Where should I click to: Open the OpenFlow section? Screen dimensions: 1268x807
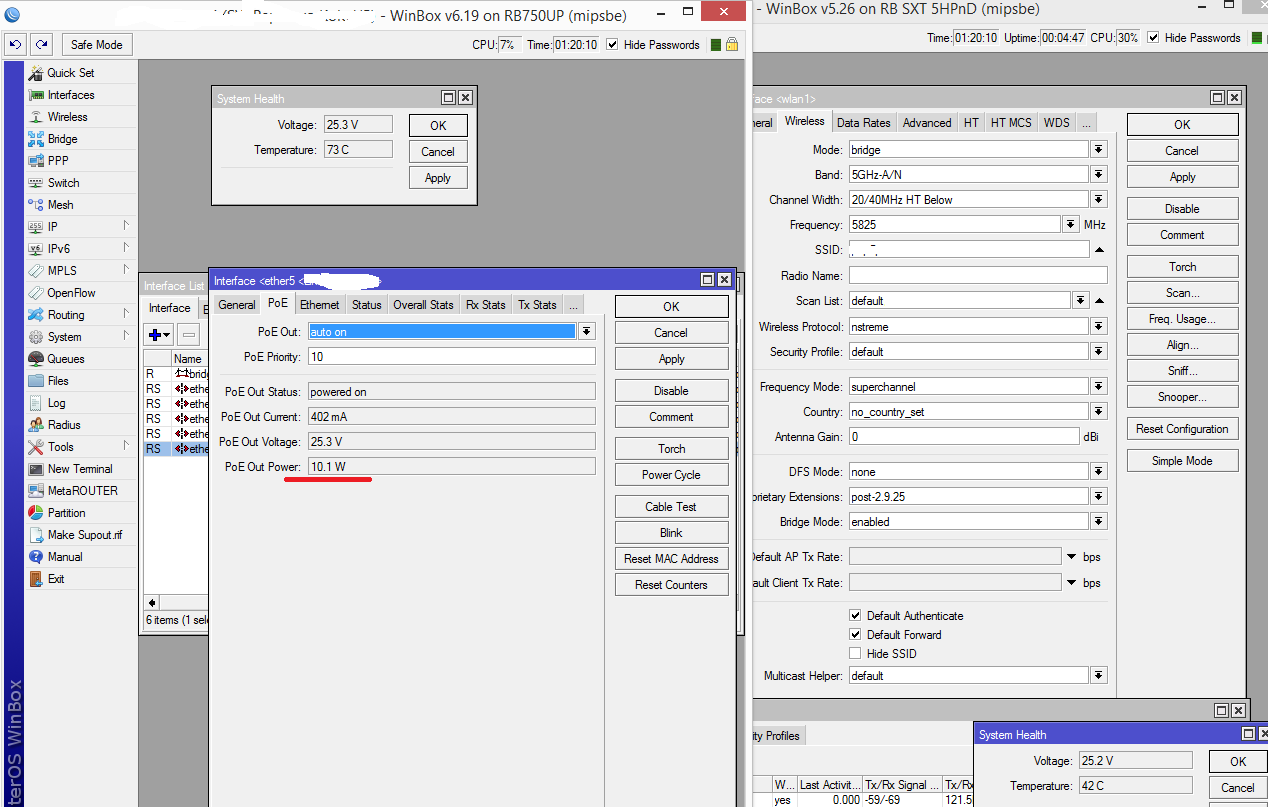tap(71, 293)
